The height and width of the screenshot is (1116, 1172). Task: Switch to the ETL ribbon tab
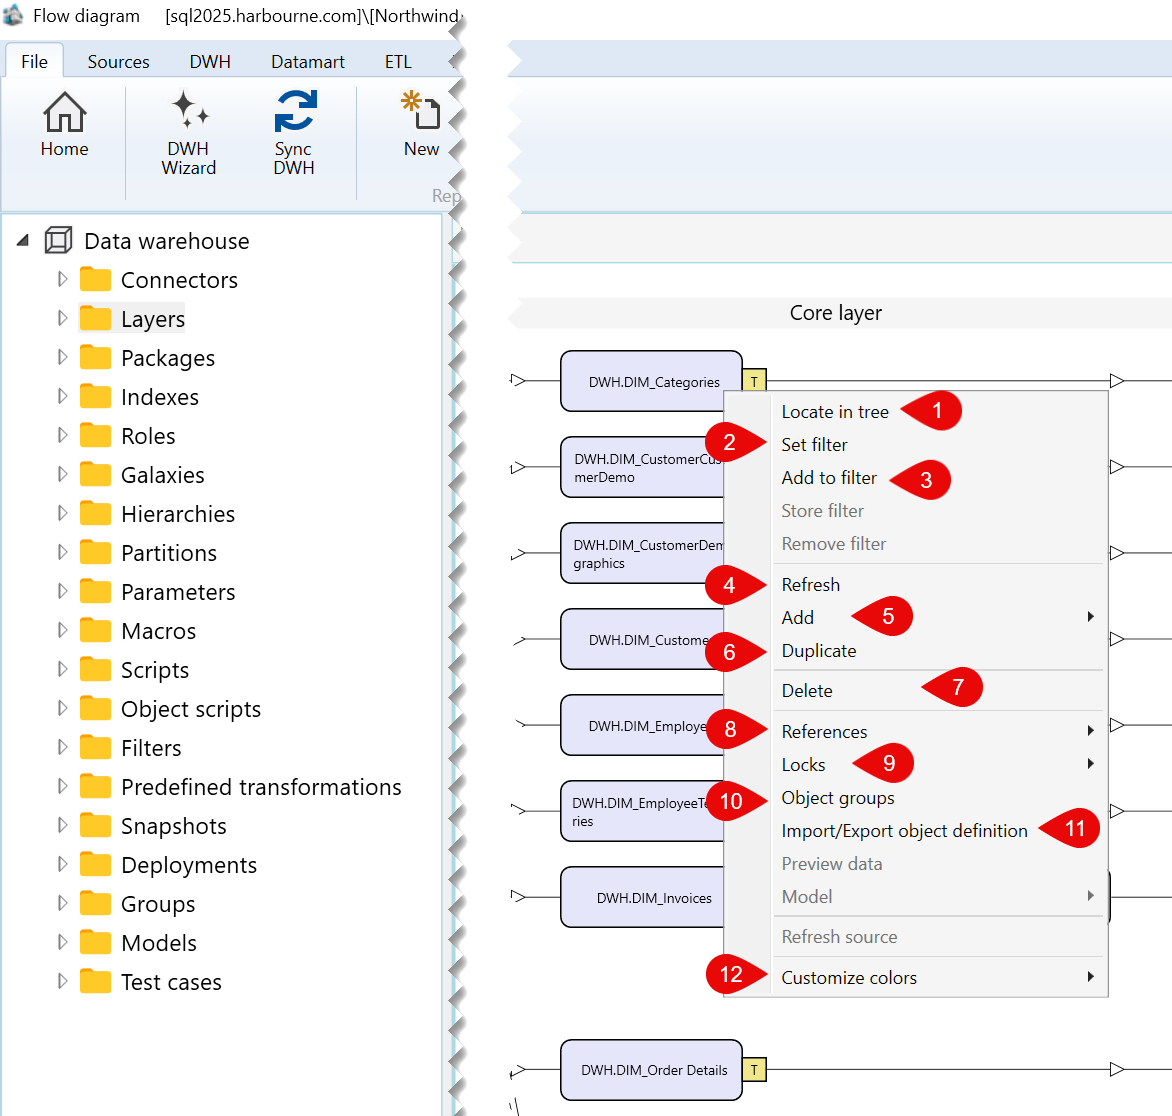point(398,61)
